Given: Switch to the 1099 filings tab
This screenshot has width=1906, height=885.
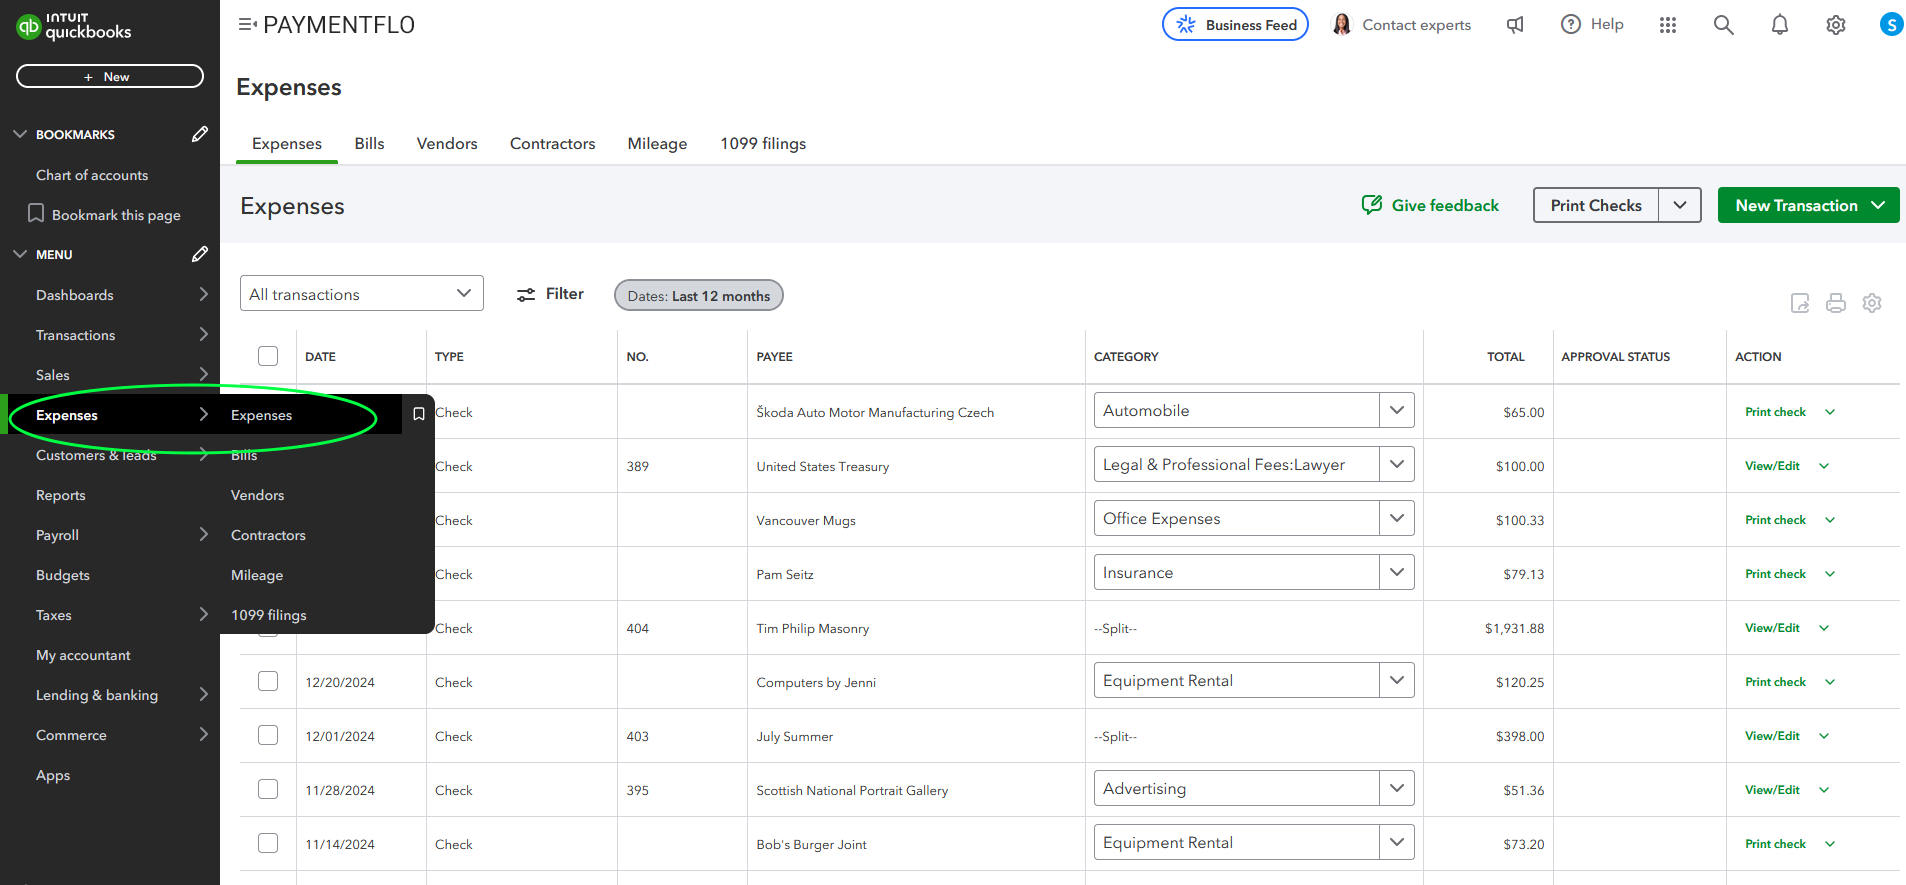Looking at the screenshot, I should pos(763,143).
